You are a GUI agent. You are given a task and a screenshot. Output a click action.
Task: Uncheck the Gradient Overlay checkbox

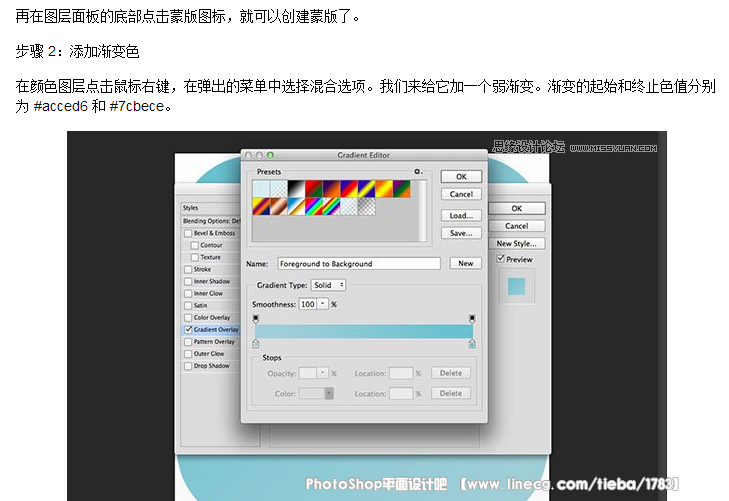pyautogui.click(x=188, y=329)
